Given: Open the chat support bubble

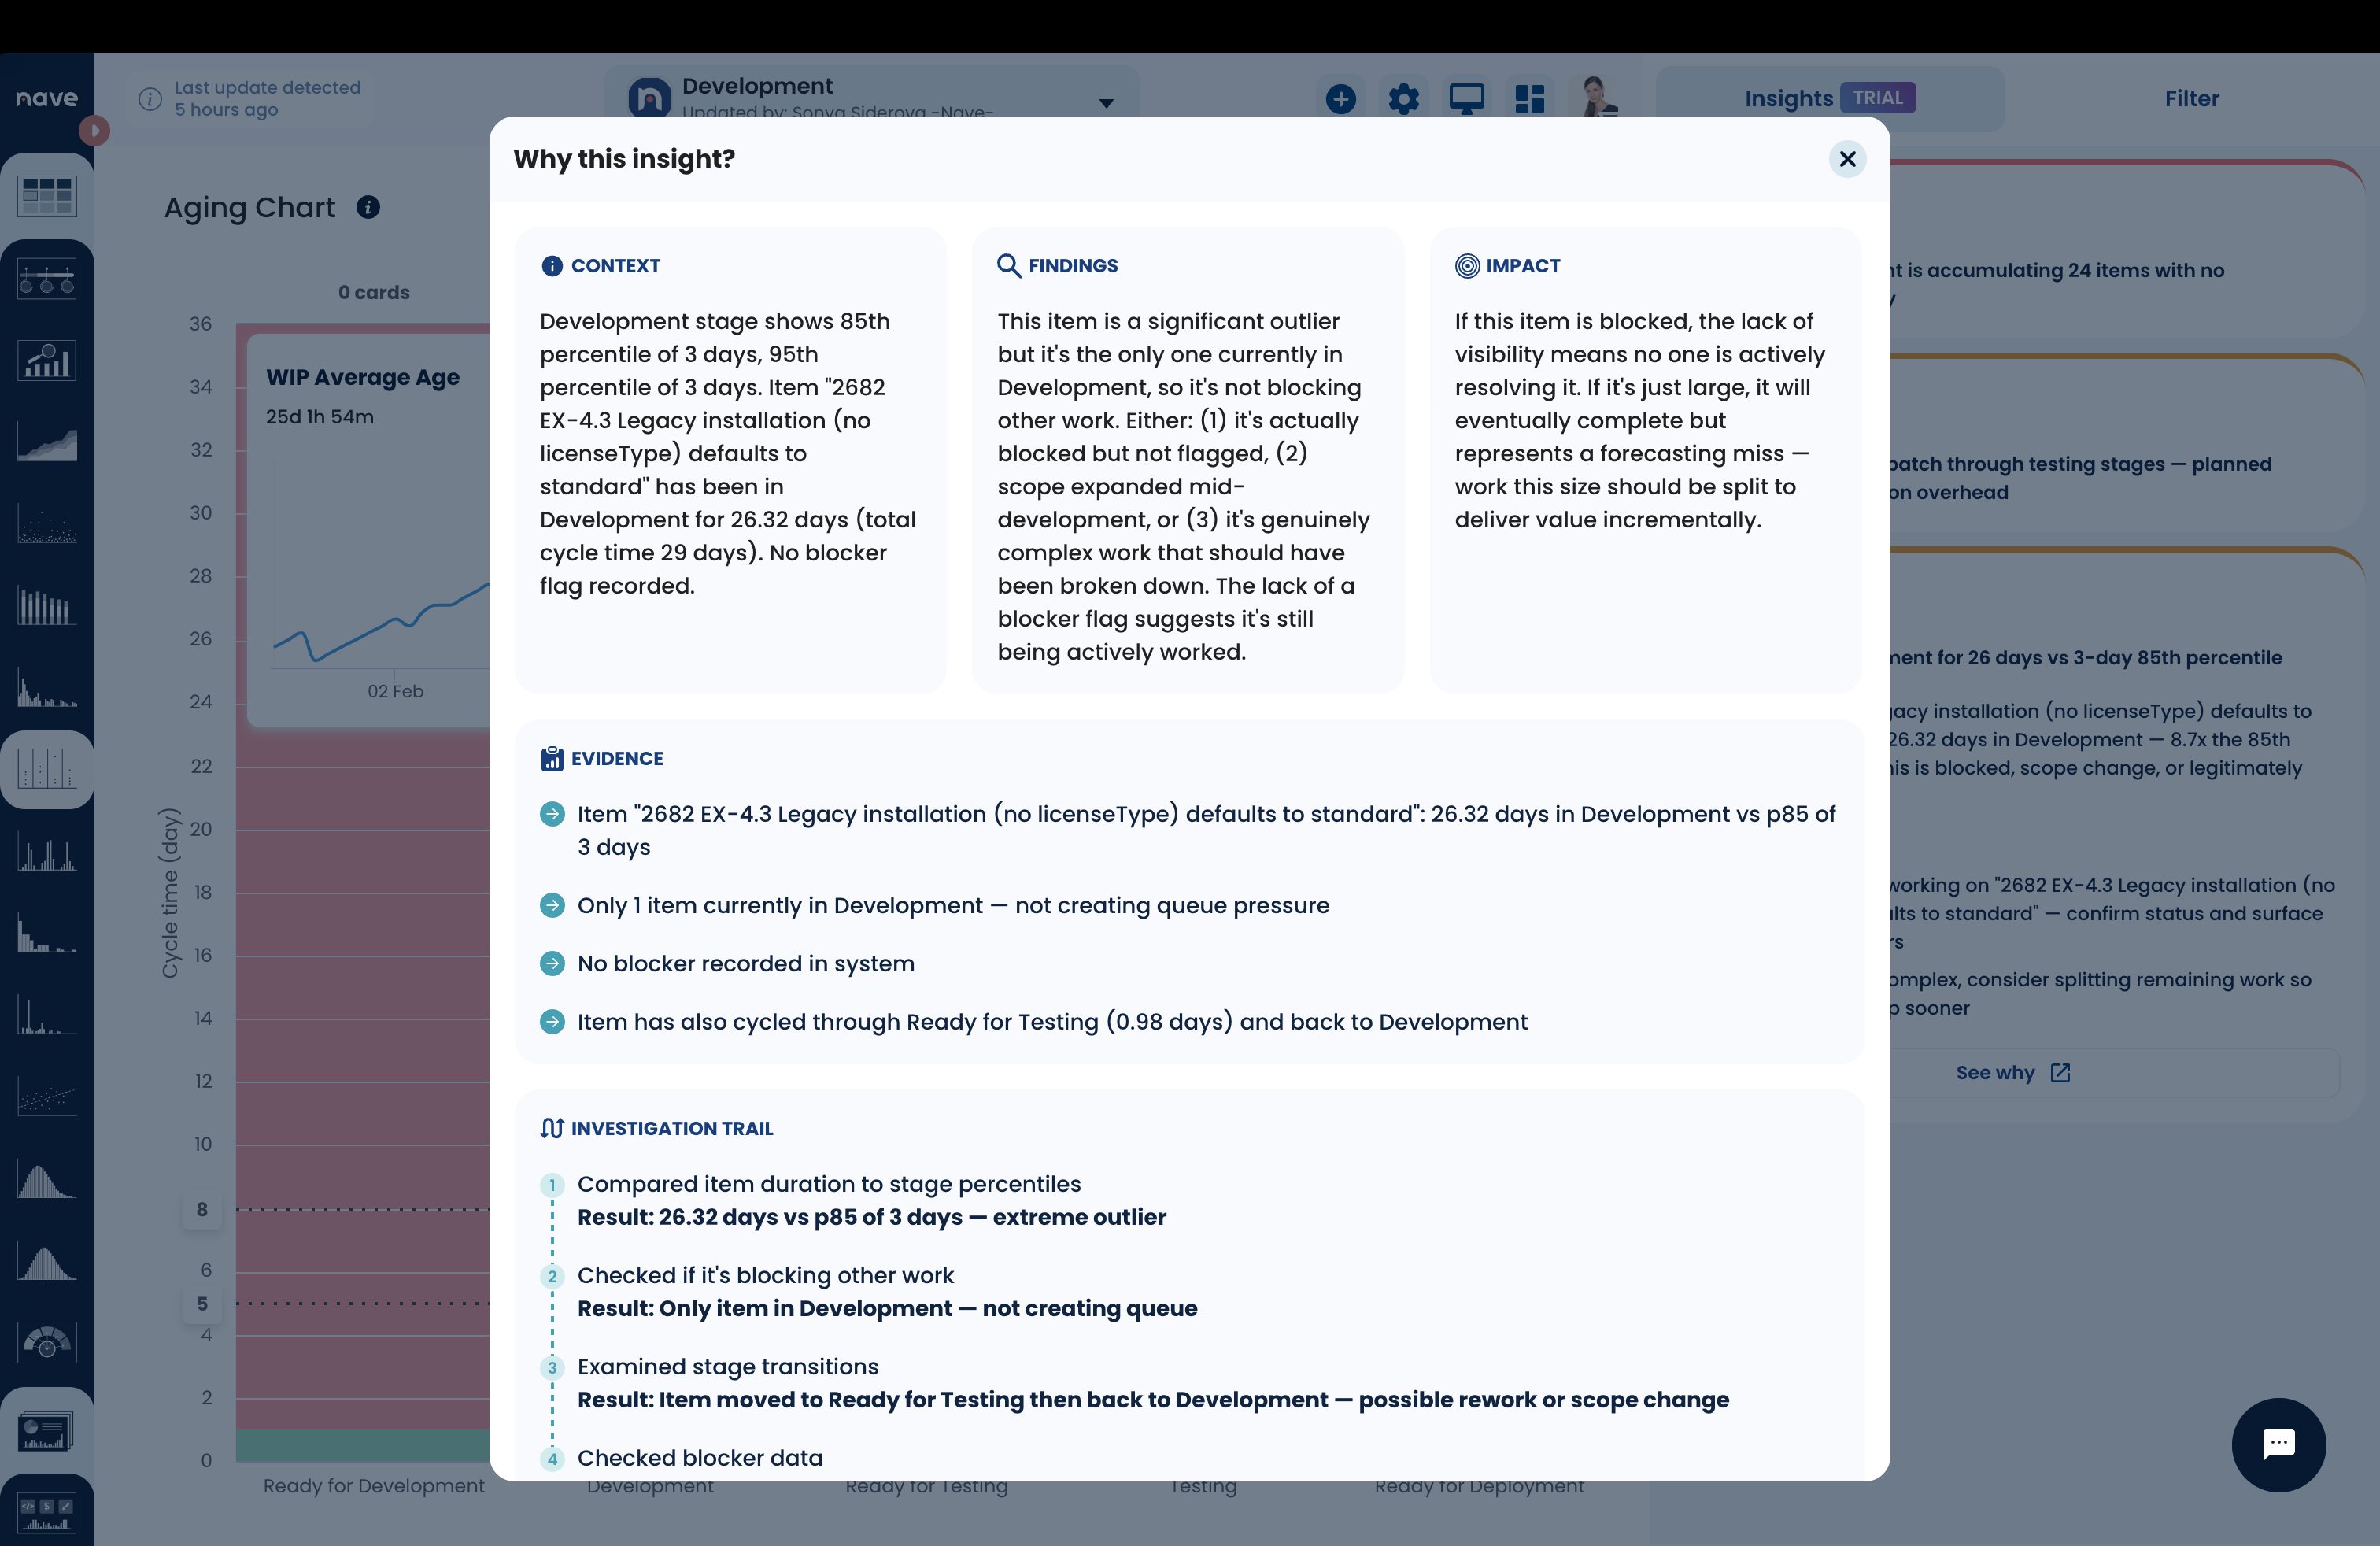Looking at the screenshot, I should tap(2278, 1444).
